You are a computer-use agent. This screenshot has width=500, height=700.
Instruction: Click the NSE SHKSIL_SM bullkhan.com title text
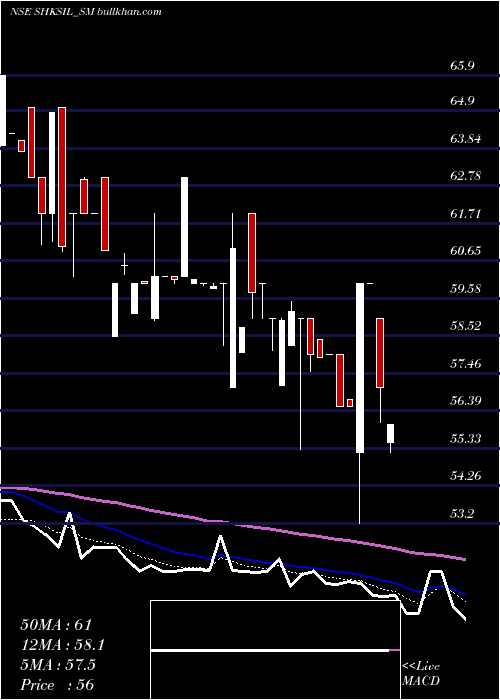pos(85,12)
